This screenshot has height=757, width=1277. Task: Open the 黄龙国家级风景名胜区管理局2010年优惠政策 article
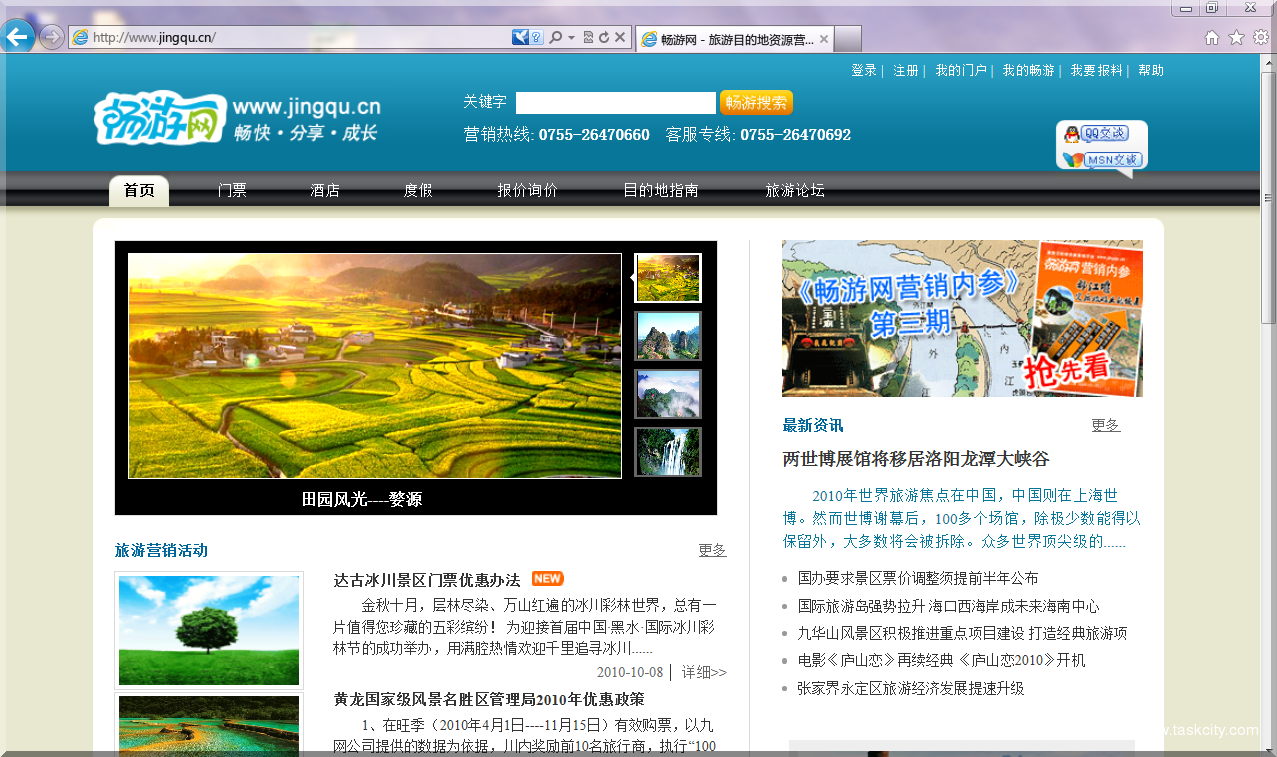click(x=489, y=699)
